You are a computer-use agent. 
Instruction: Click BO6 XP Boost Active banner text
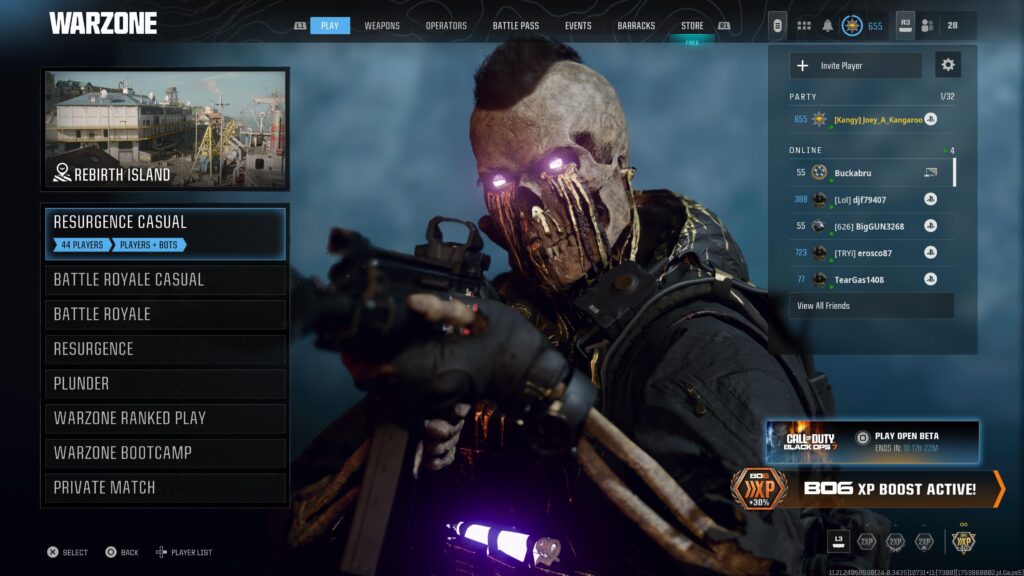click(890, 488)
